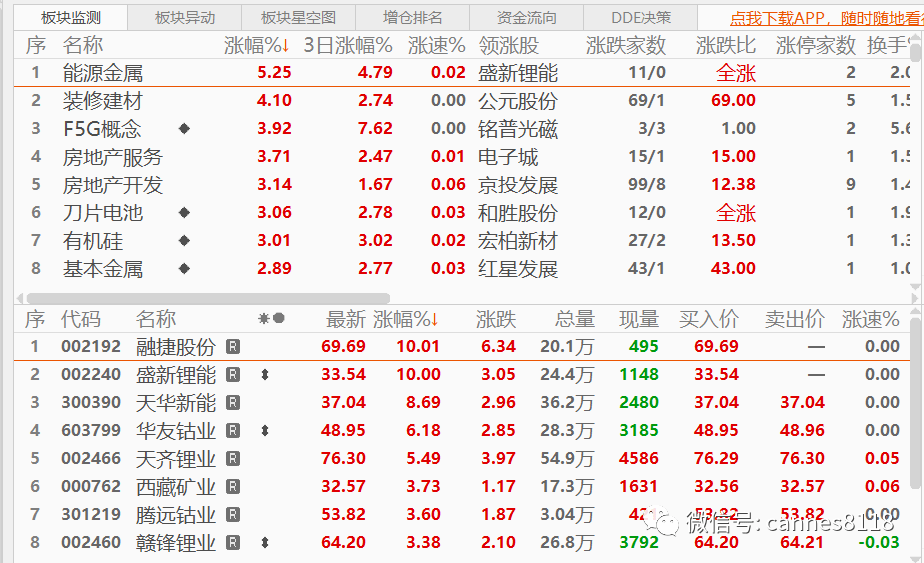Image resolution: width=924 pixels, height=563 pixels.
Task: Select the 基本金属 sector row
Action: pos(462,268)
